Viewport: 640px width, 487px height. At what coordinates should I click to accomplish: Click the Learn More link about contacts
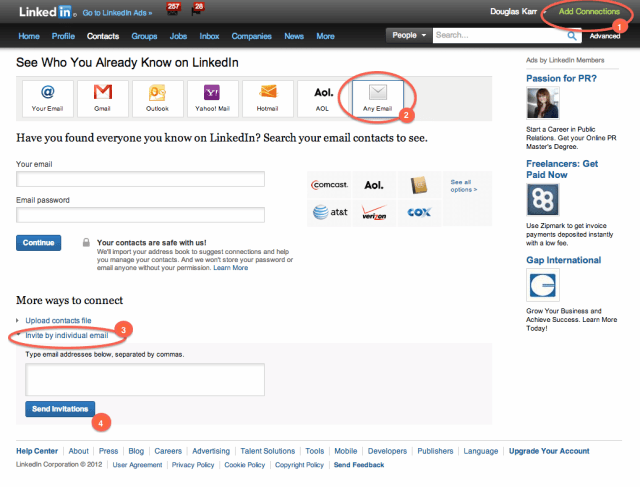pyautogui.click(x=231, y=268)
